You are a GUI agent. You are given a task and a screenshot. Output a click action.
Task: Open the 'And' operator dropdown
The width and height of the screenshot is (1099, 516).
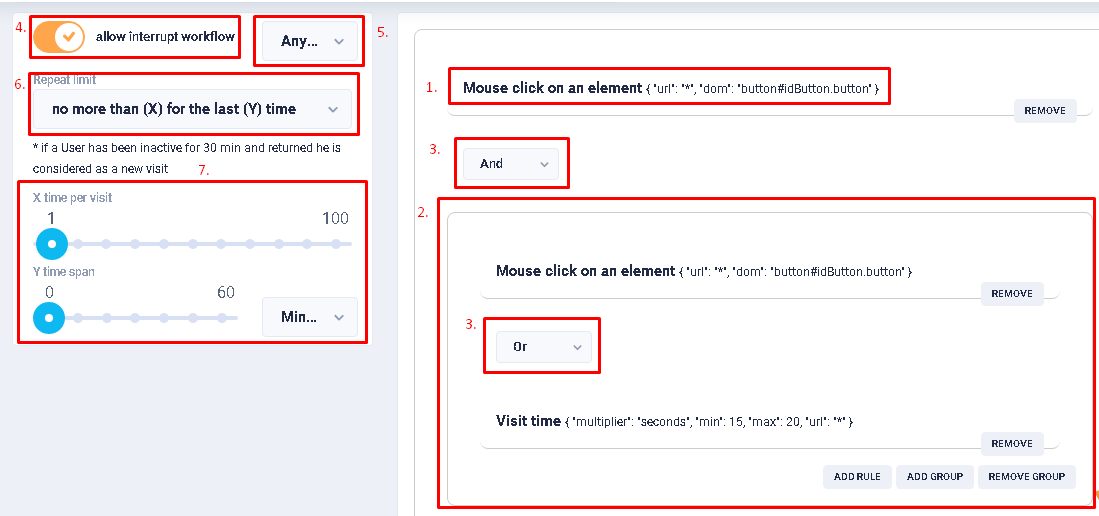click(x=511, y=163)
